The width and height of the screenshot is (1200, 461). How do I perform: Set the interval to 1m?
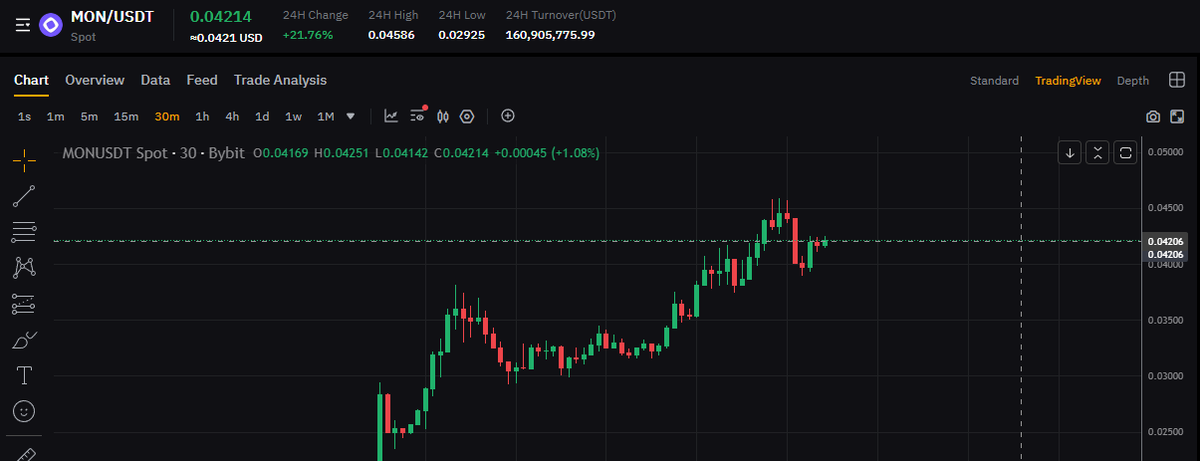click(x=55, y=116)
